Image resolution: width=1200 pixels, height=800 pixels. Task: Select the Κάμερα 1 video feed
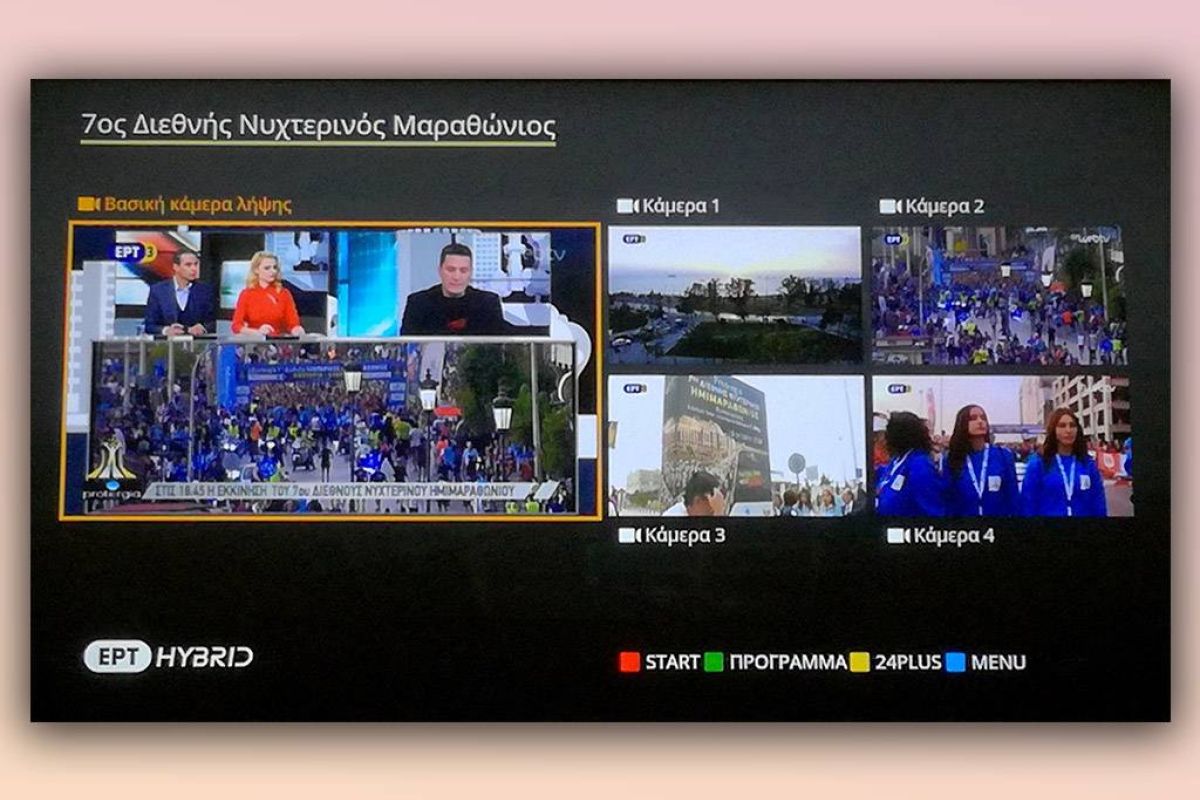[x=734, y=294]
